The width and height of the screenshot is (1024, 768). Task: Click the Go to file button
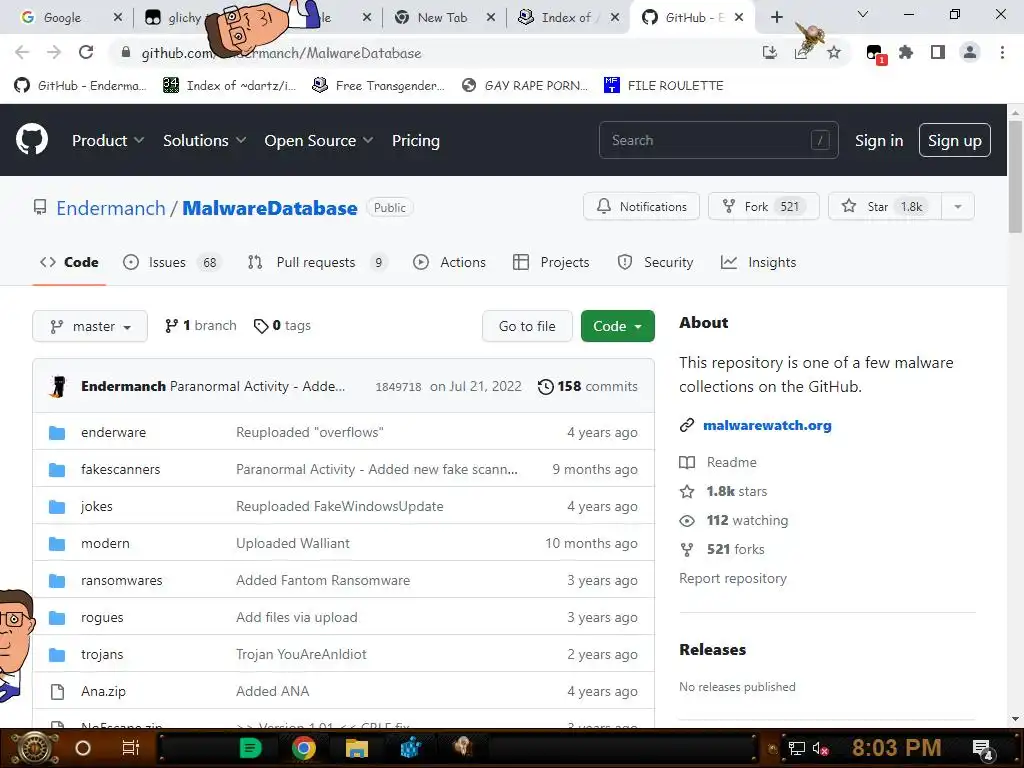527,326
